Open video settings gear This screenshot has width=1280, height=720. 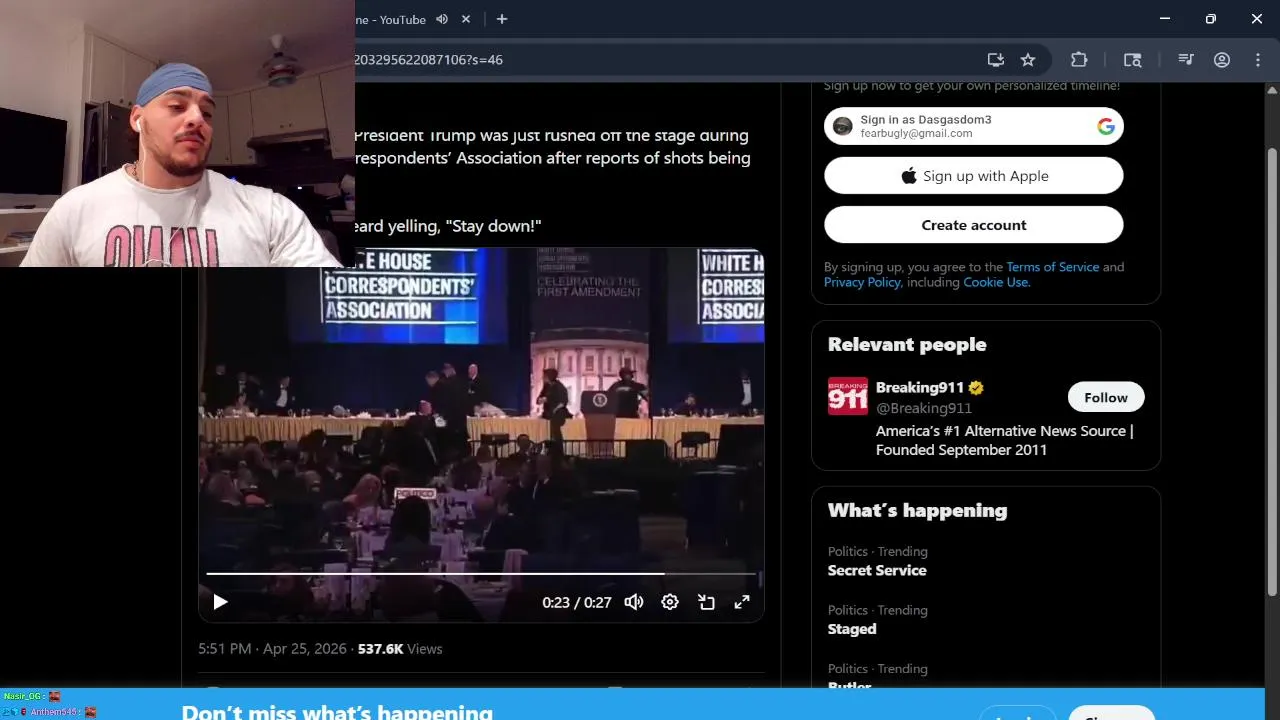coord(670,602)
